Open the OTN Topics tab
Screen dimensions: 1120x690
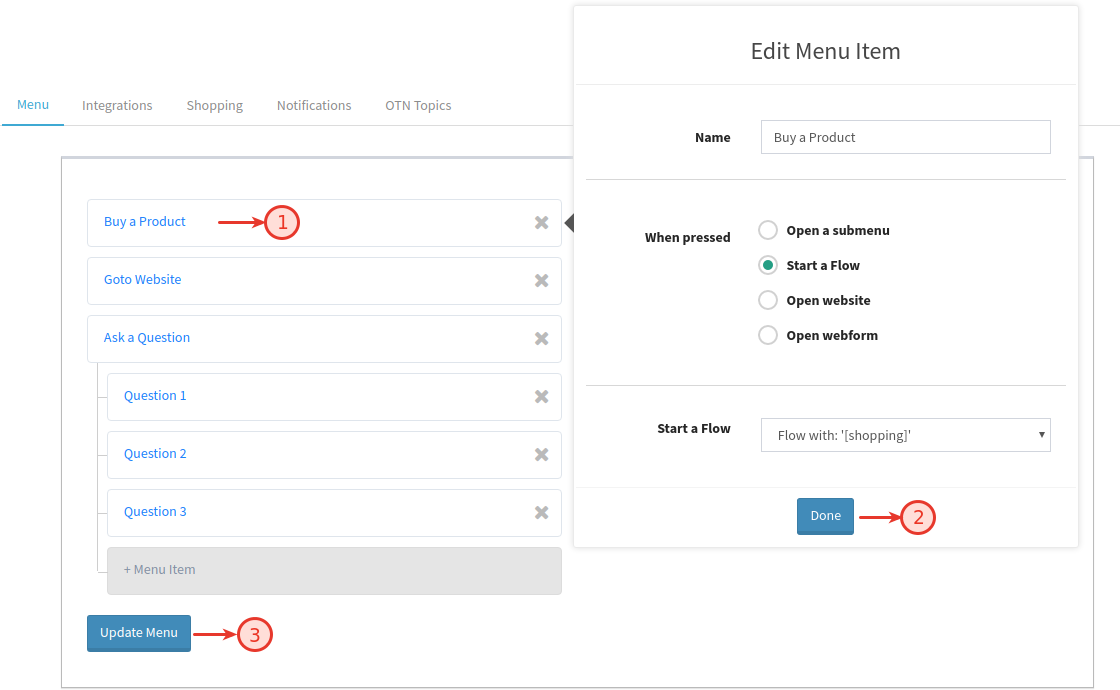coord(418,105)
